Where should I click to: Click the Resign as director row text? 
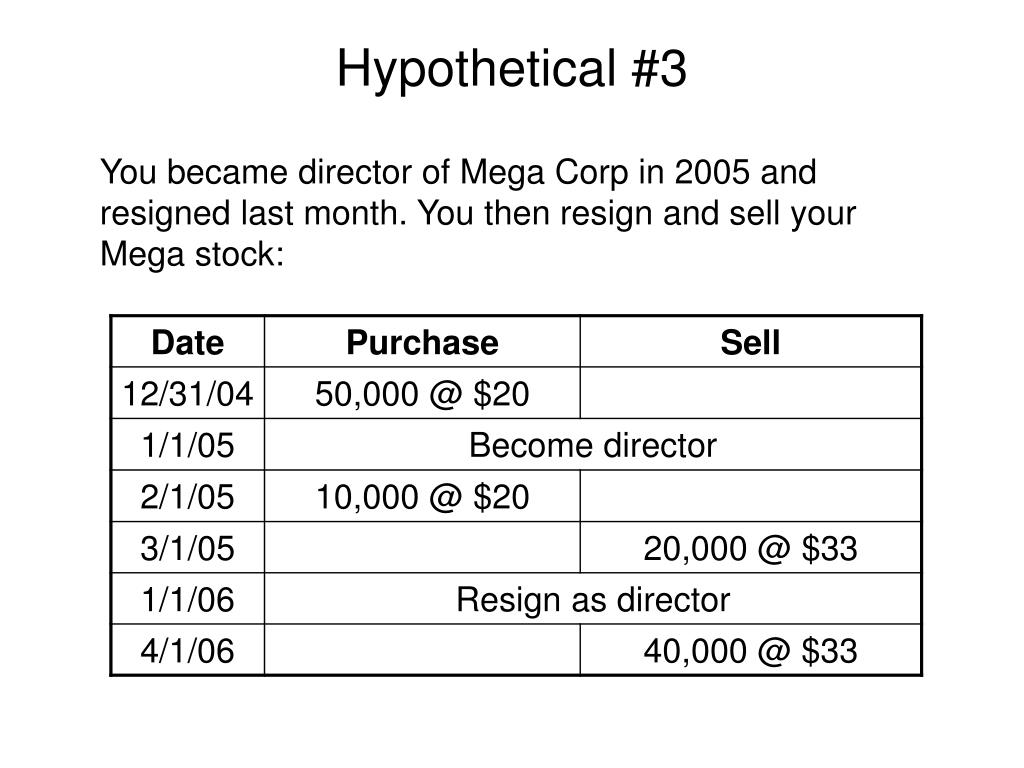pyautogui.click(x=592, y=600)
